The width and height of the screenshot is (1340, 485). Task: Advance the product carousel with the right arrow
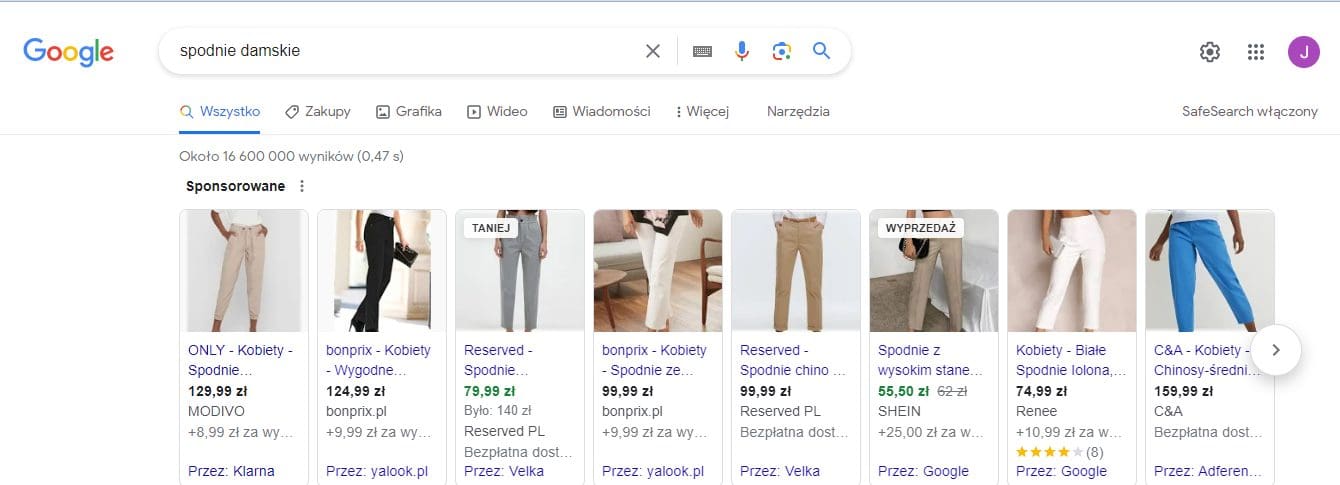click(1275, 350)
